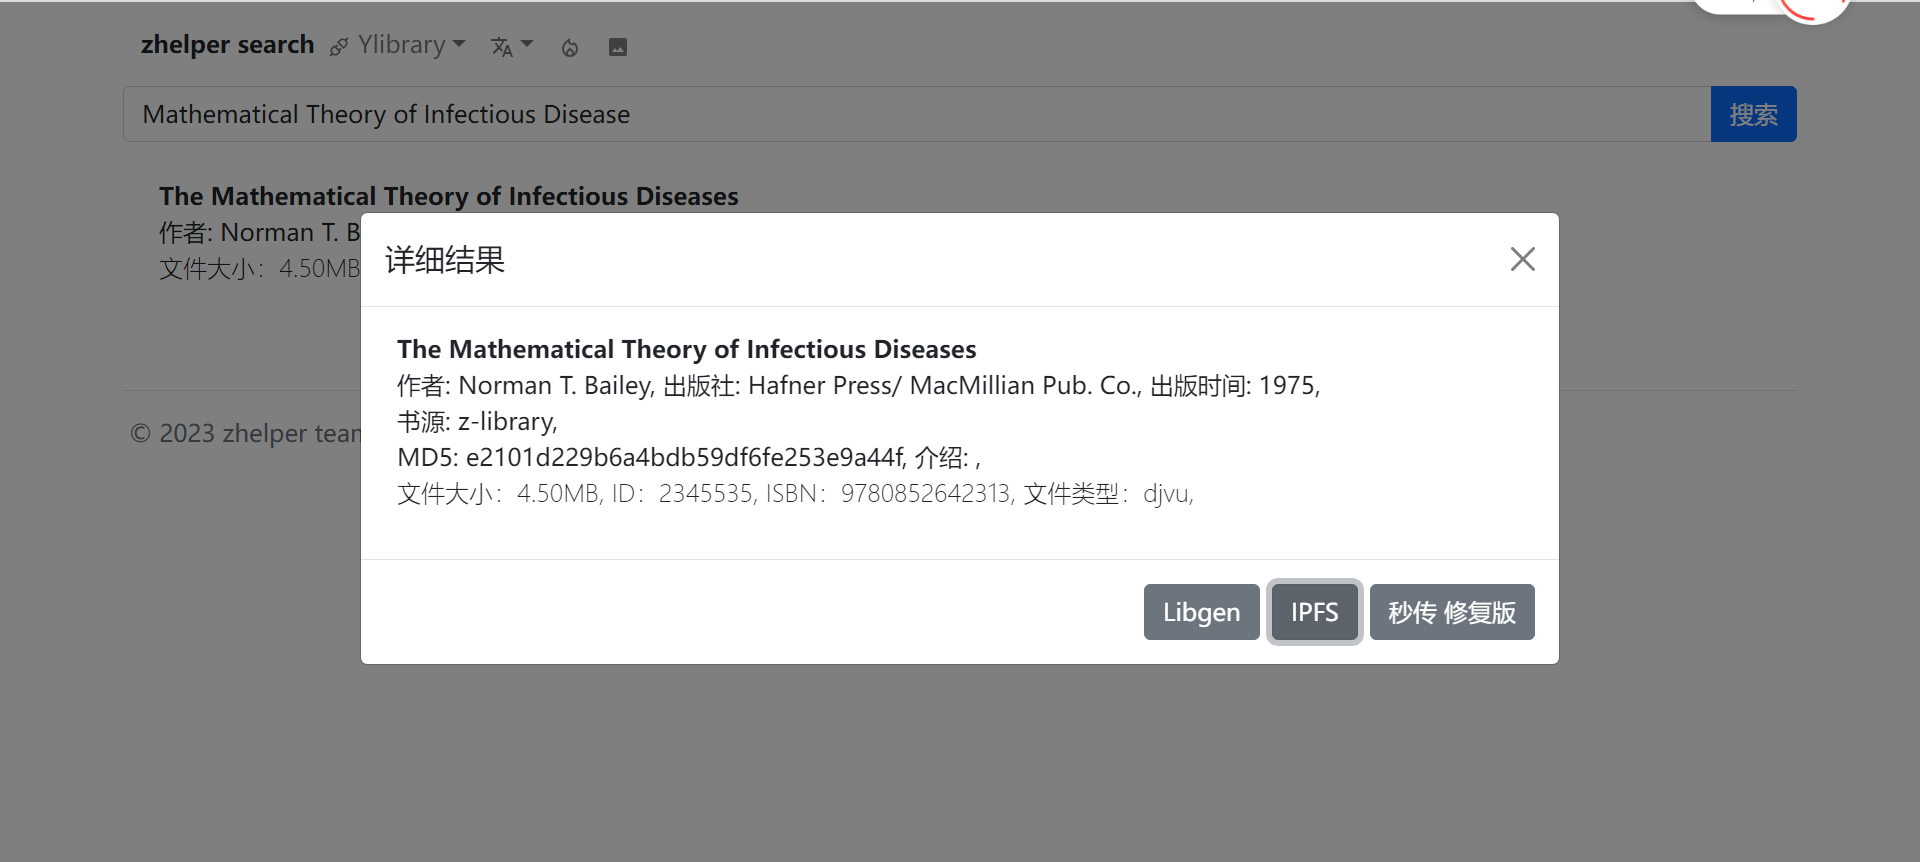Click the plug icon beside Ylibrary
Screen dimensions: 1920x862
click(339, 47)
